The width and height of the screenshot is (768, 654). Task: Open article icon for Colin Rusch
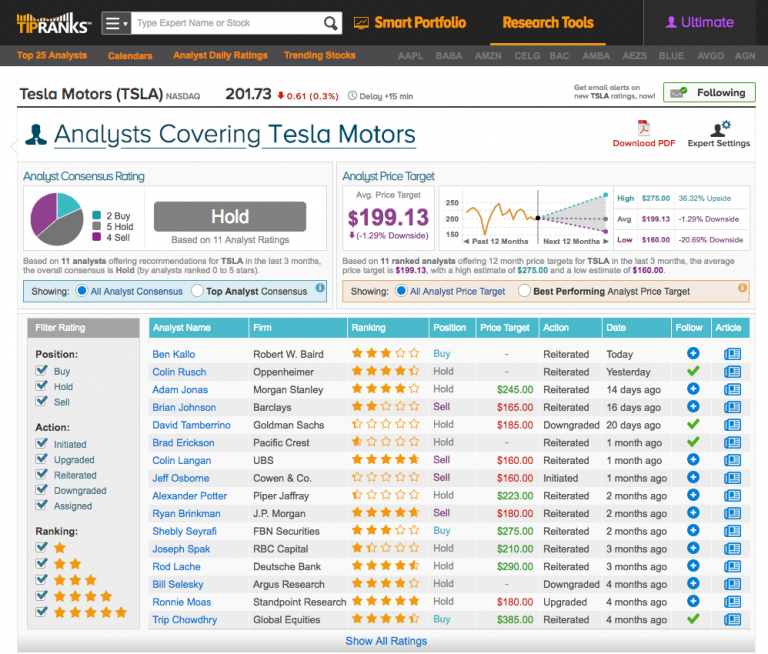[x=732, y=372]
